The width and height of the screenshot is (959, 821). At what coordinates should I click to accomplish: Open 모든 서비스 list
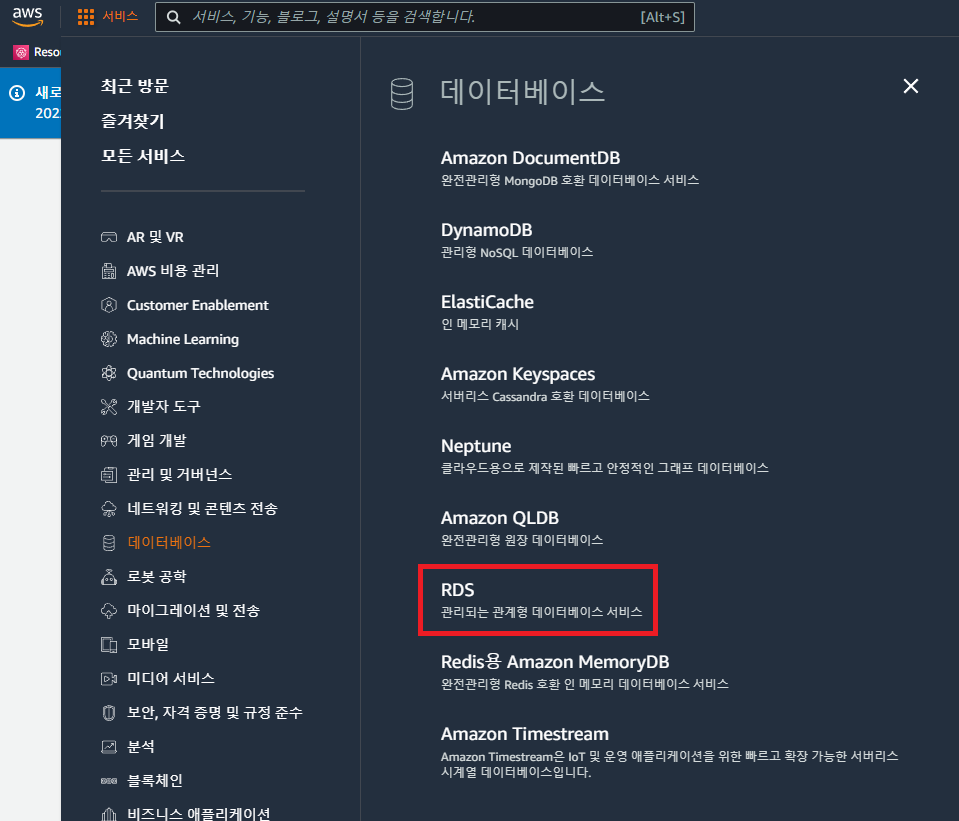143,156
